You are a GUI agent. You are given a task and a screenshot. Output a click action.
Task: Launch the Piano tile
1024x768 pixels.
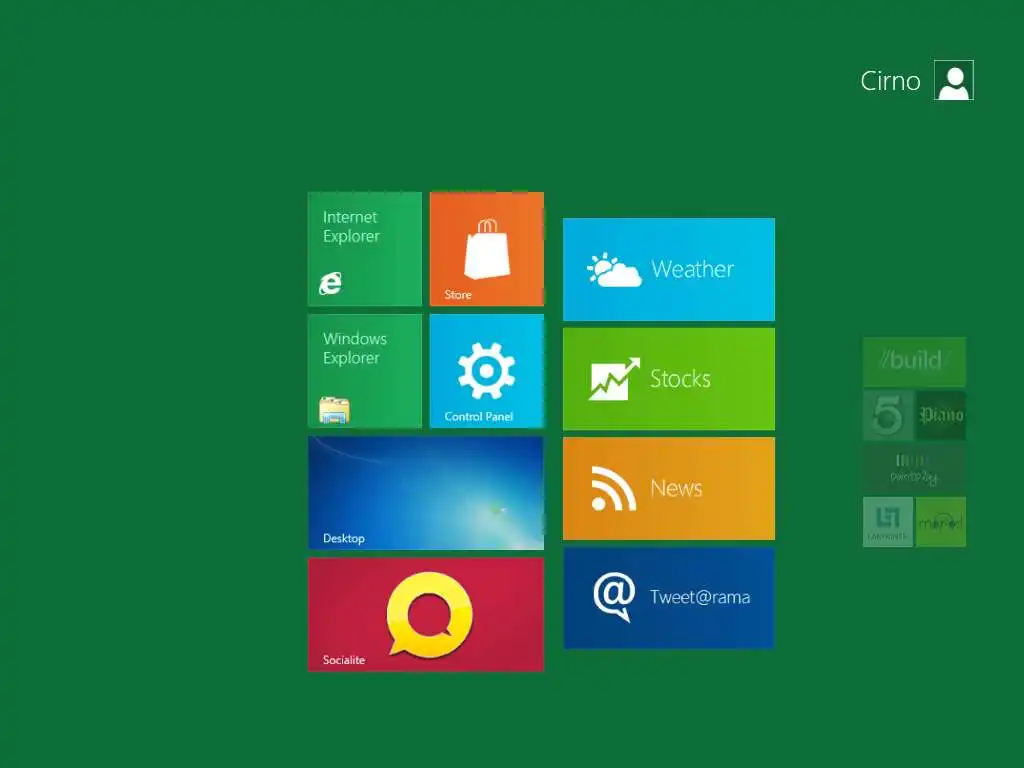click(x=941, y=415)
